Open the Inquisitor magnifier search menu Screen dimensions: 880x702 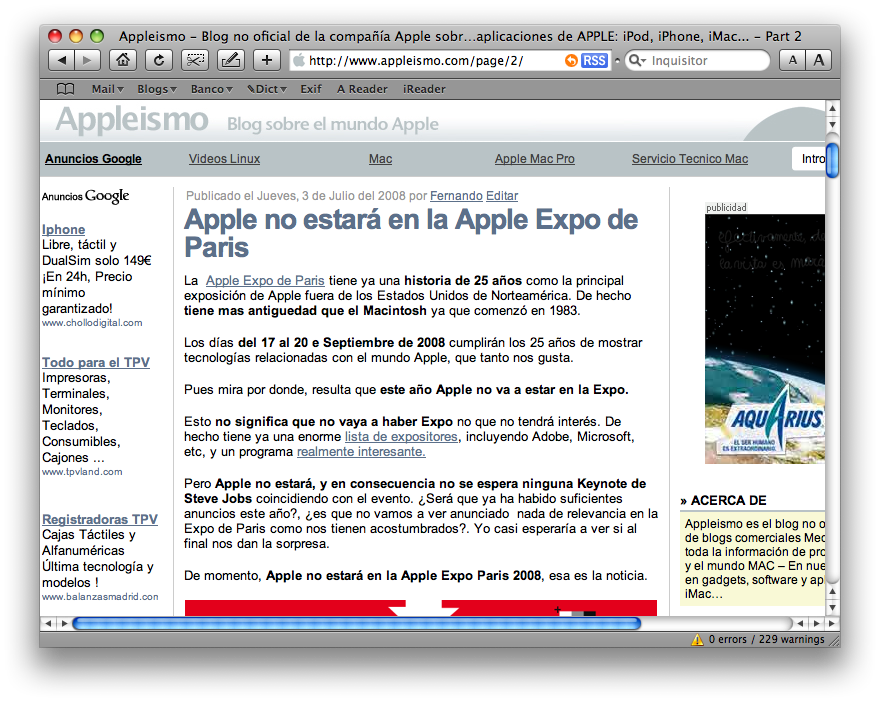pos(637,61)
